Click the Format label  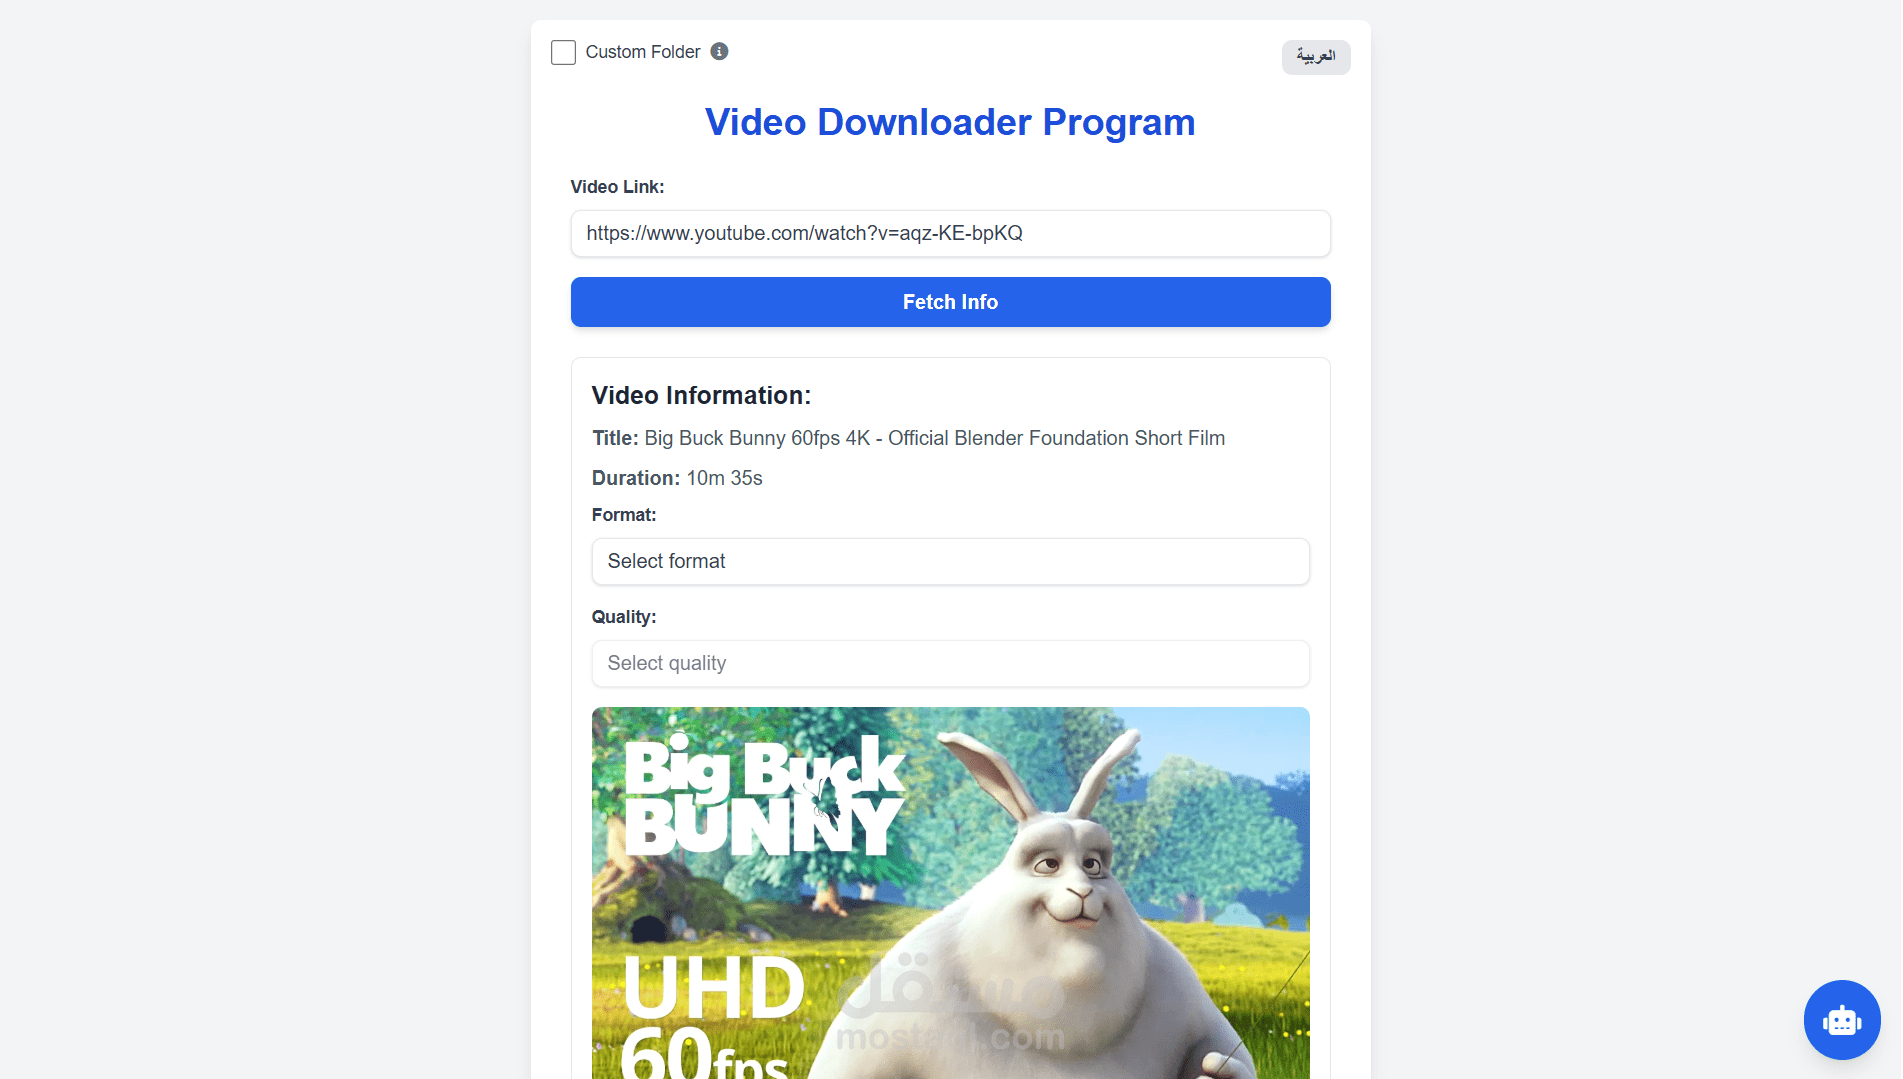pos(624,515)
